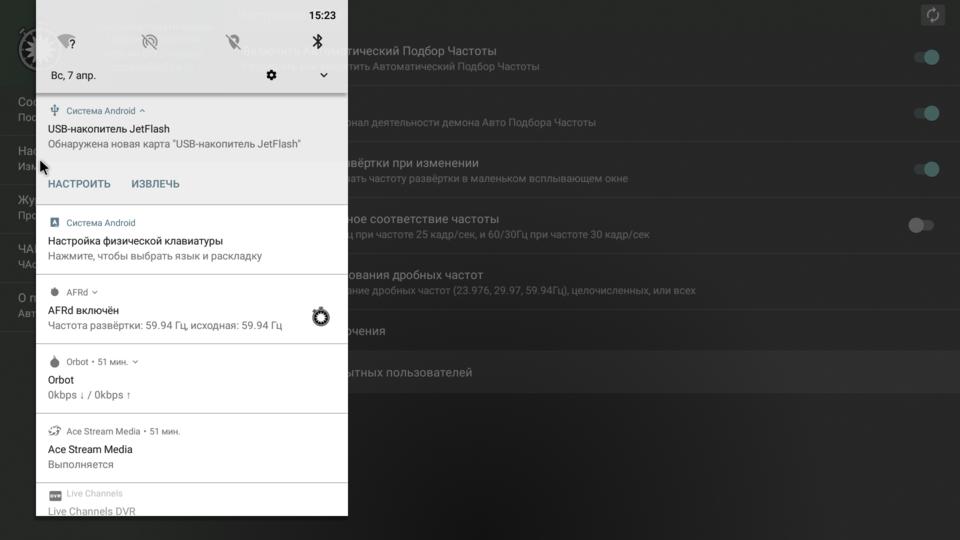Screen dimensions: 960x540
Task: Collapse the Система Android USB notification
Action: (x=142, y=110)
